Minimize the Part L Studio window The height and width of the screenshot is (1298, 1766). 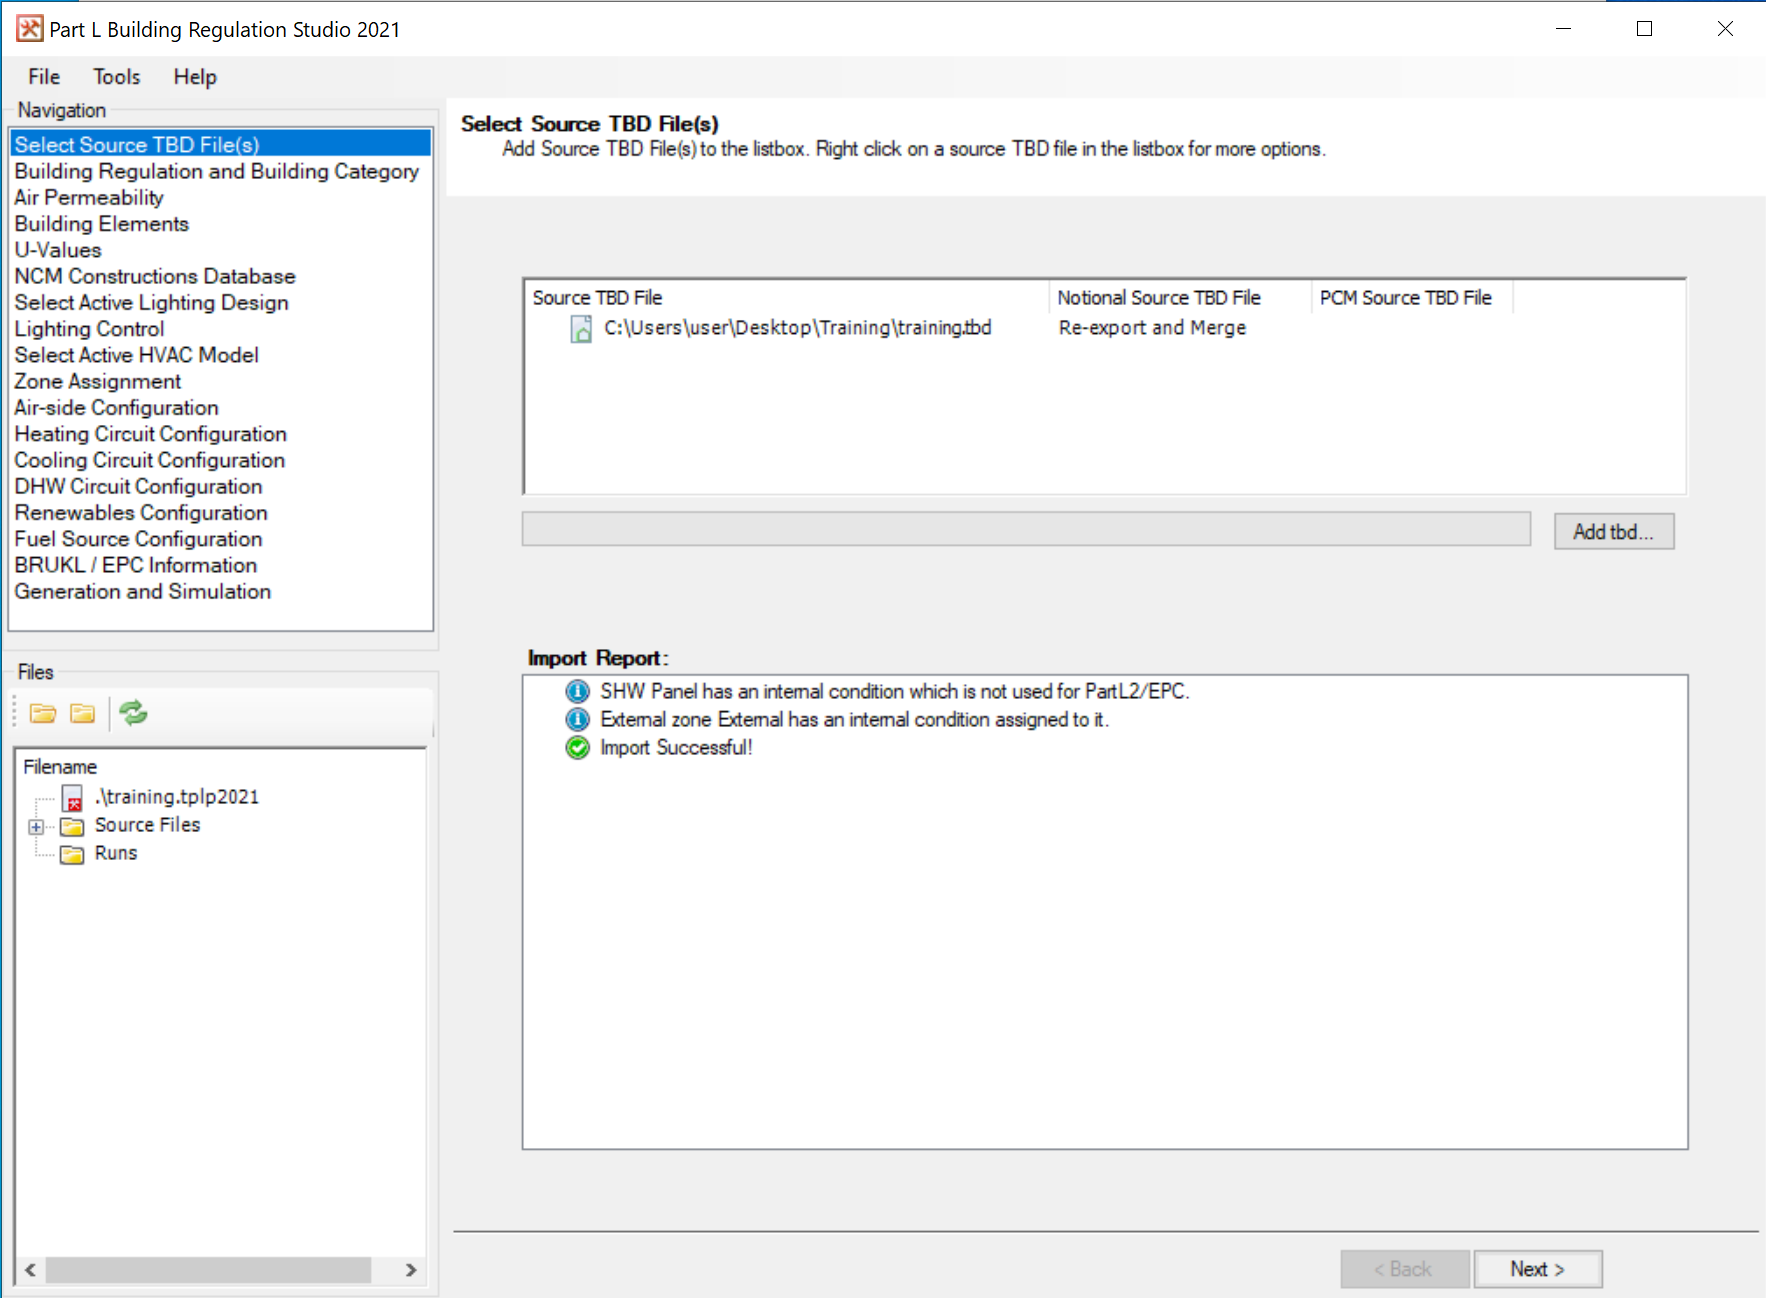click(1564, 29)
